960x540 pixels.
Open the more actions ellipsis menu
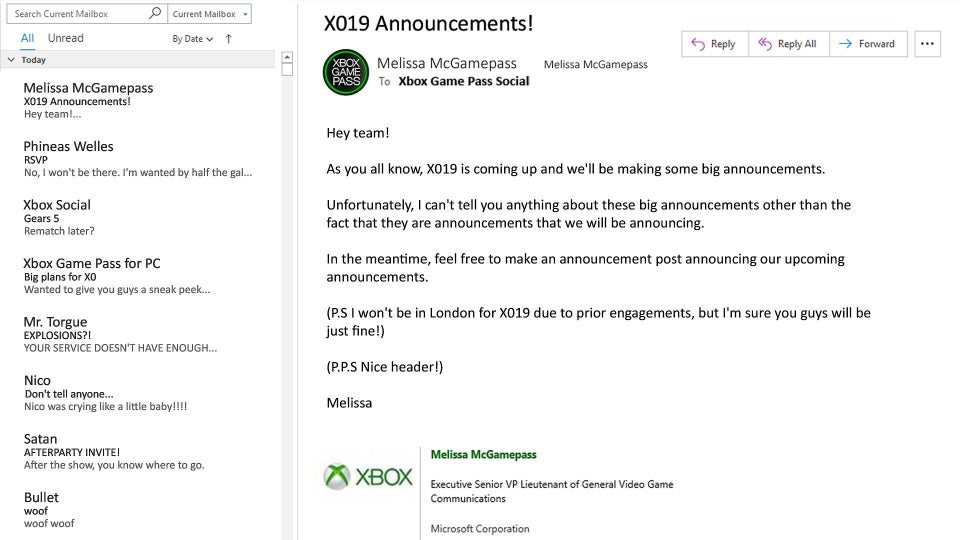(x=927, y=44)
